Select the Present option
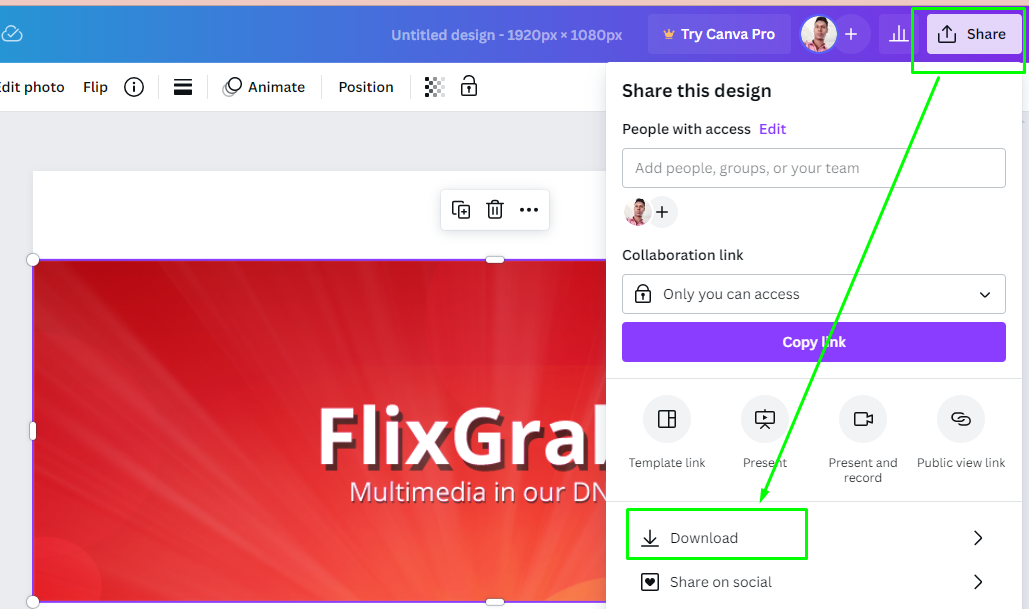1029x609 pixels. 765,433
